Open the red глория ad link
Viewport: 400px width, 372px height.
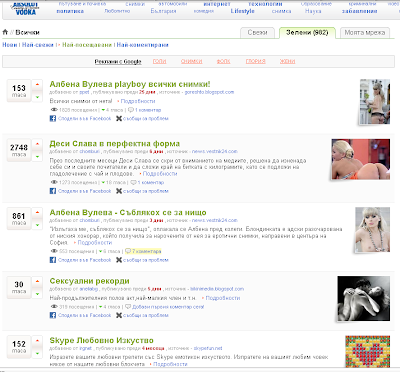tap(256, 61)
